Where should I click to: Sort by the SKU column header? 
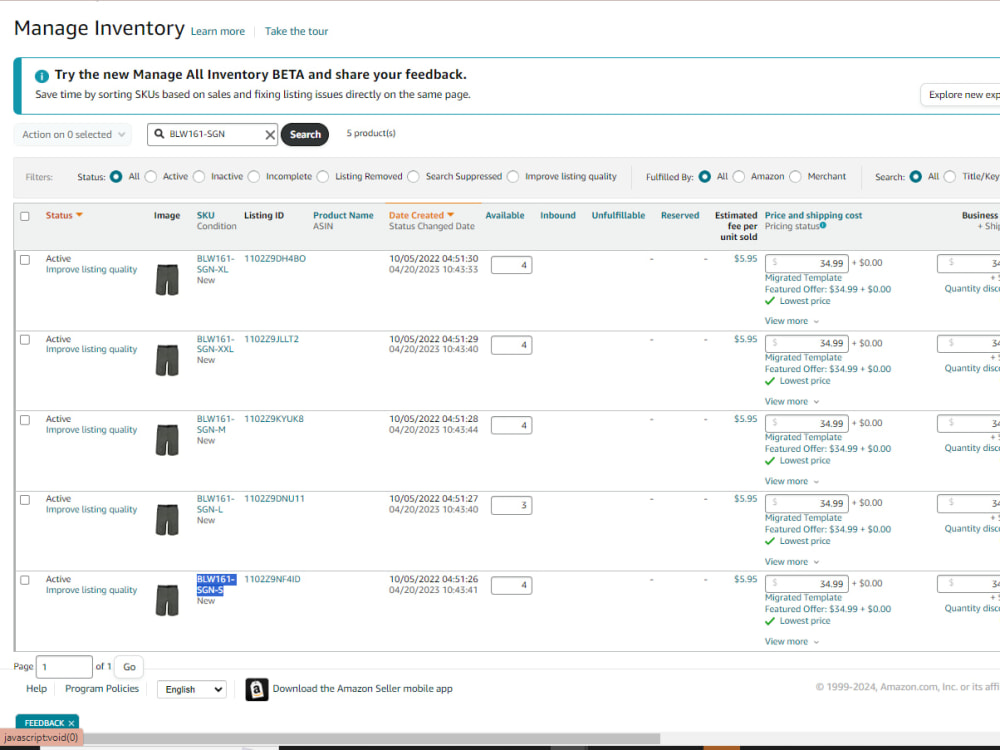(x=205, y=216)
